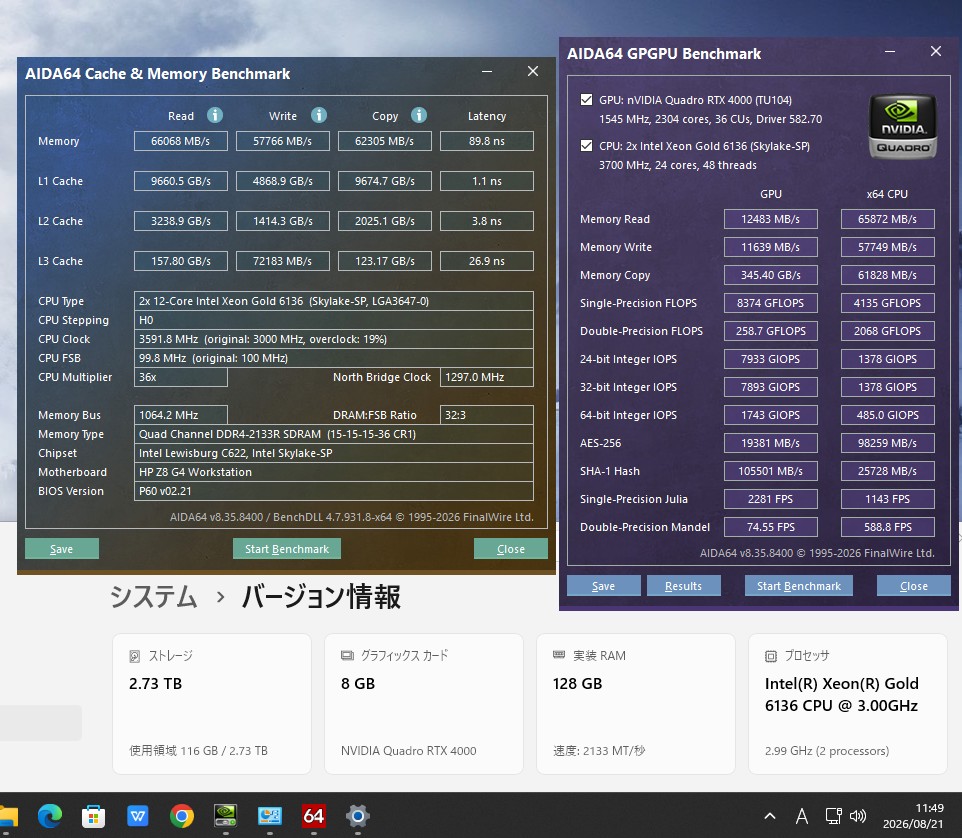Image resolution: width=962 pixels, height=838 pixels.
Task: Open Results in GPGPU Benchmark
Action: (x=683, y=585)
